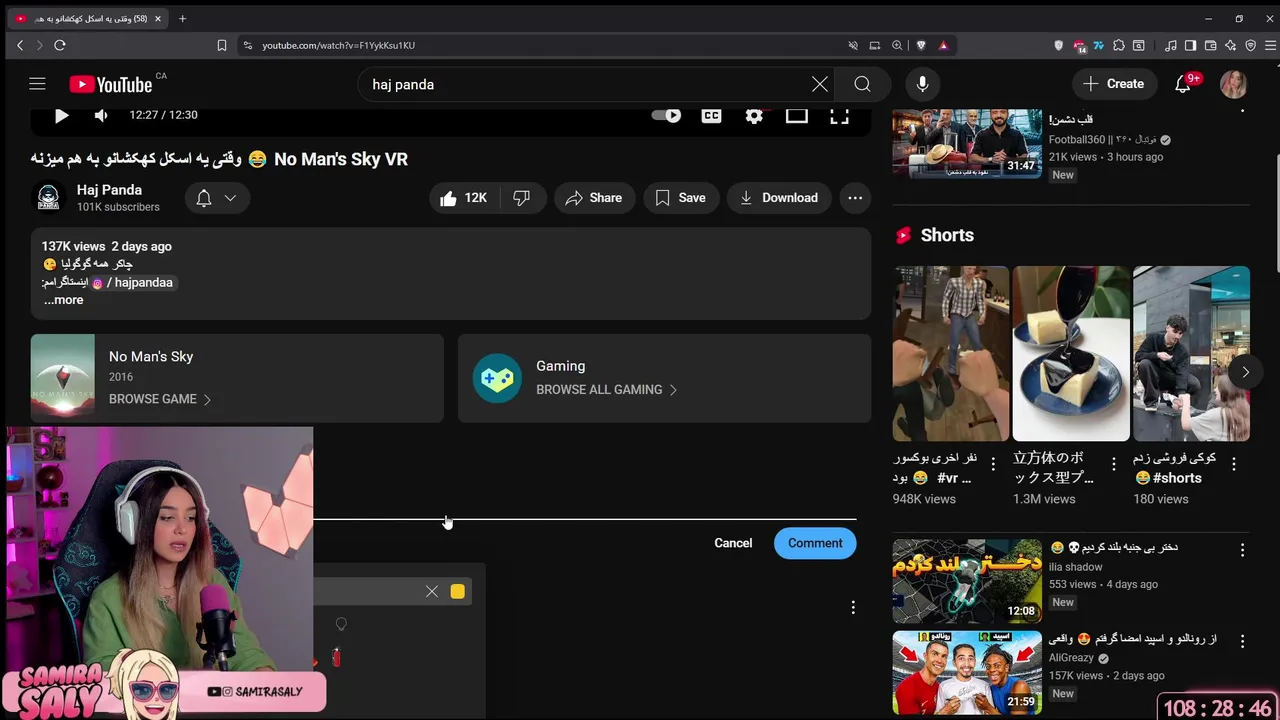Viewport: 1280px width, 720px height.
Task: Open hajpandaa Instagram link
Action: click(132, 282)
